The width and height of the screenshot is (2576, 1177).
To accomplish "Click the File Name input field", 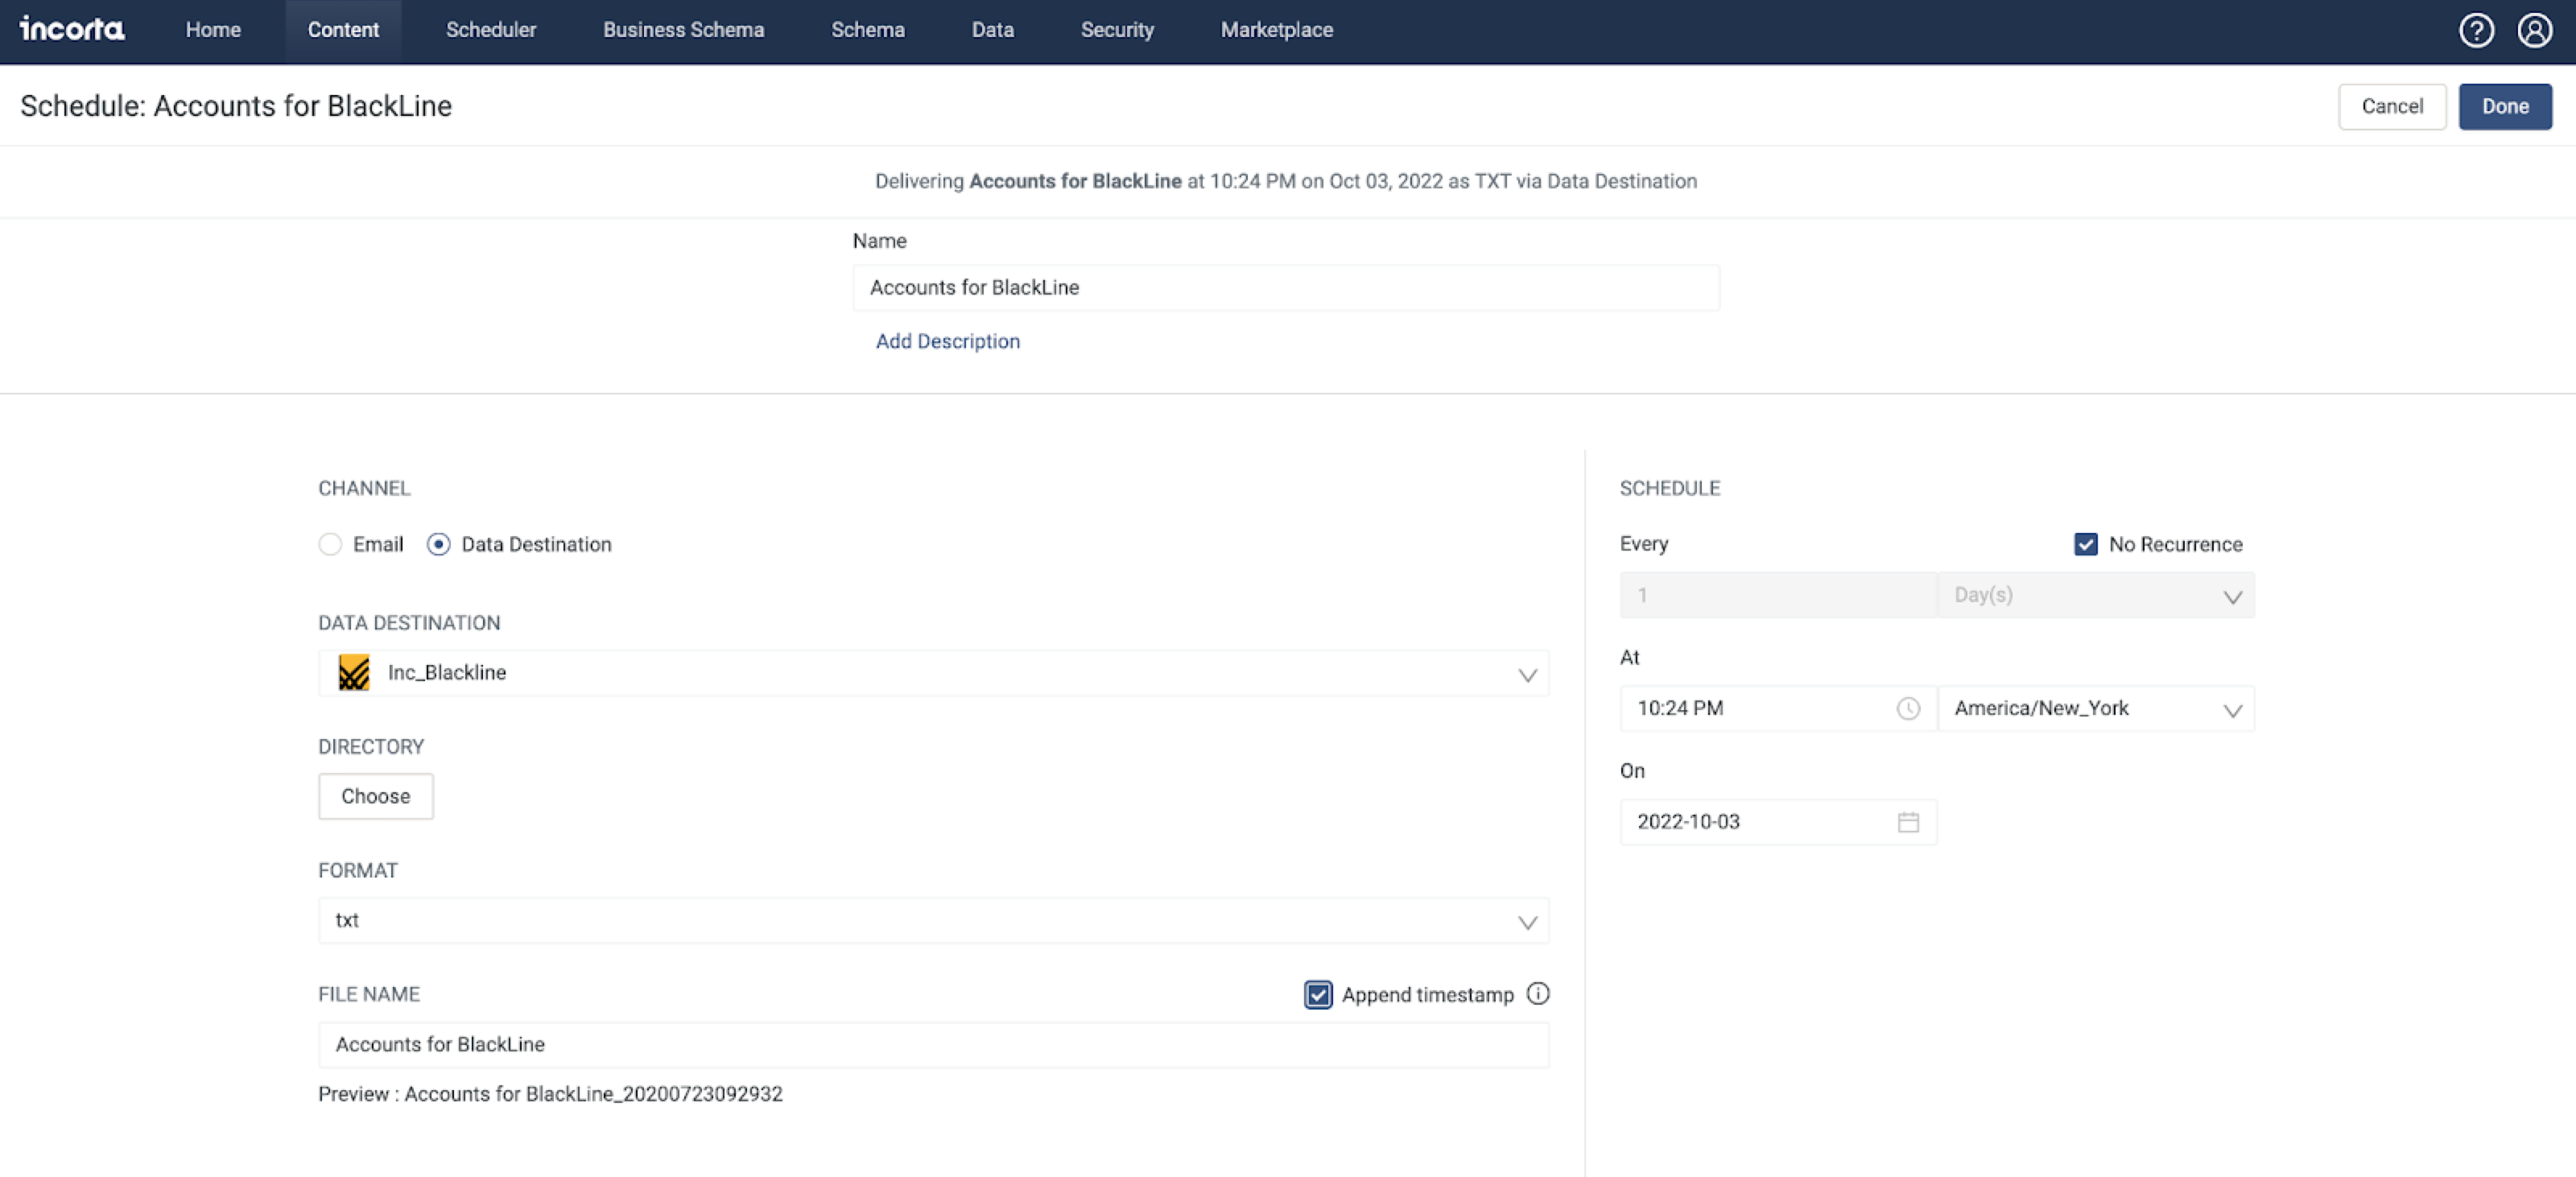I will click(x=933, y=1044).
